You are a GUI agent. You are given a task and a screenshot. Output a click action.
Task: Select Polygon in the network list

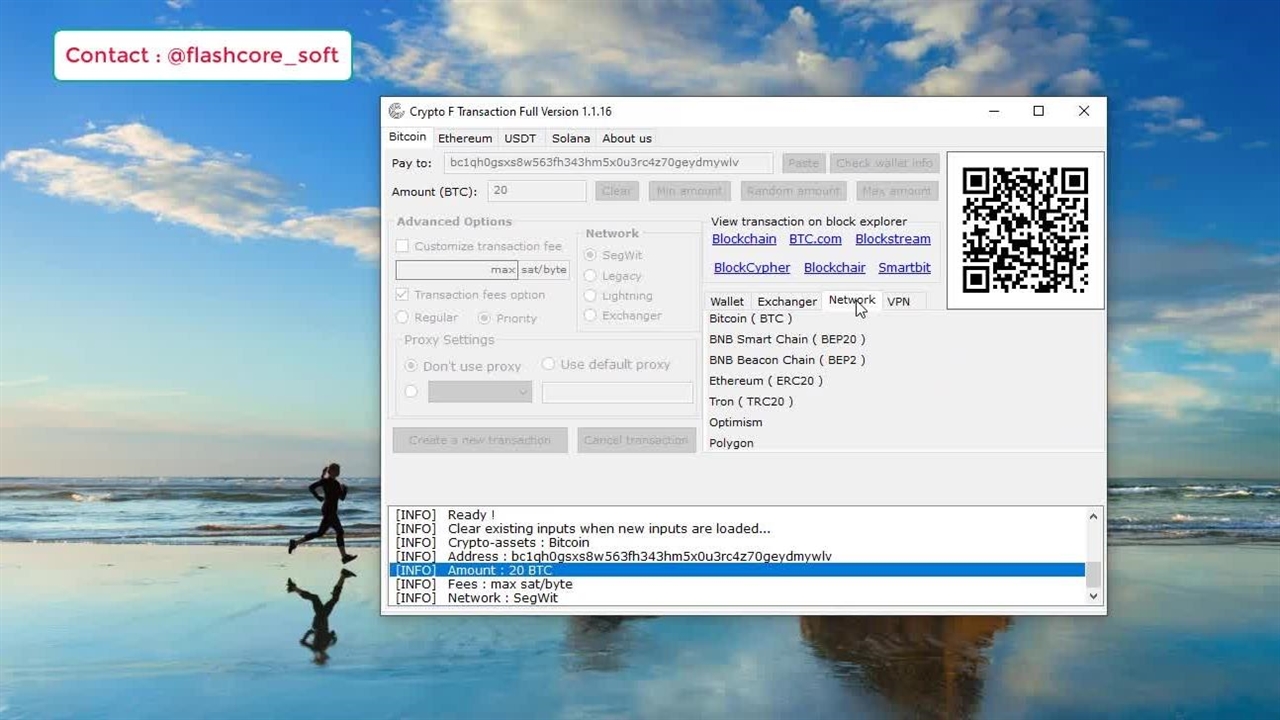[731, 443]
